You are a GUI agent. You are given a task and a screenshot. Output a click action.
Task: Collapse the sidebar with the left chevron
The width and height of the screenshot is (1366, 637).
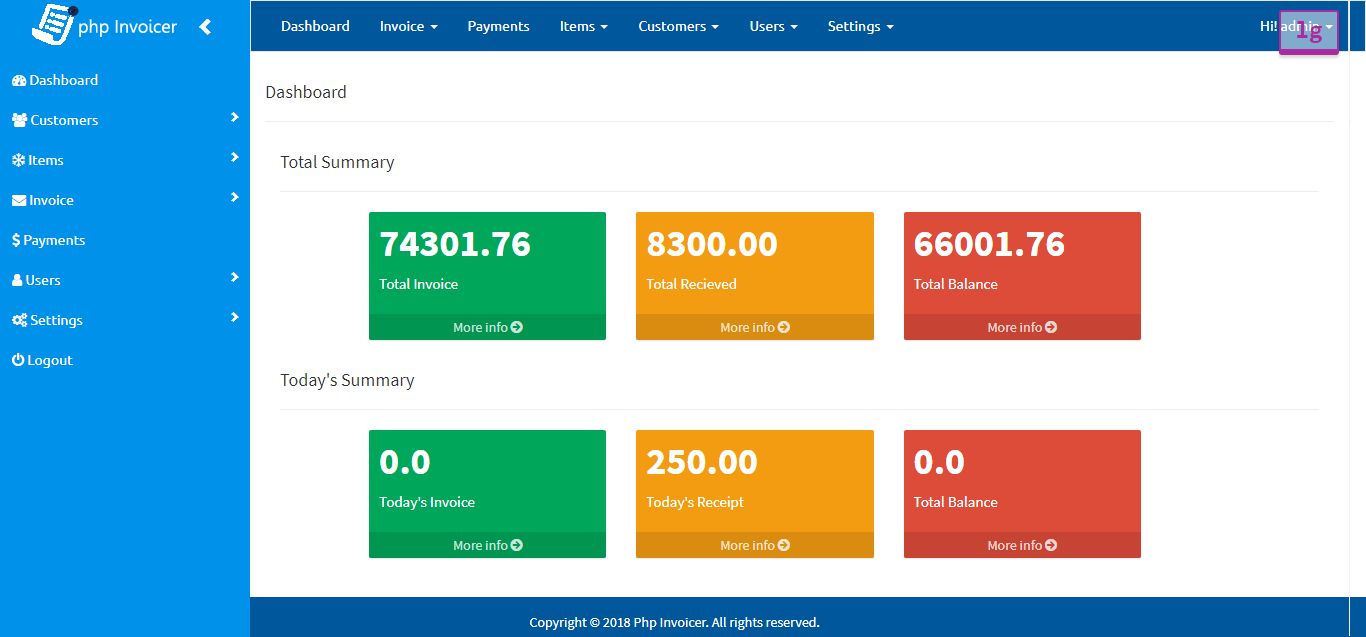click(205, 27)
